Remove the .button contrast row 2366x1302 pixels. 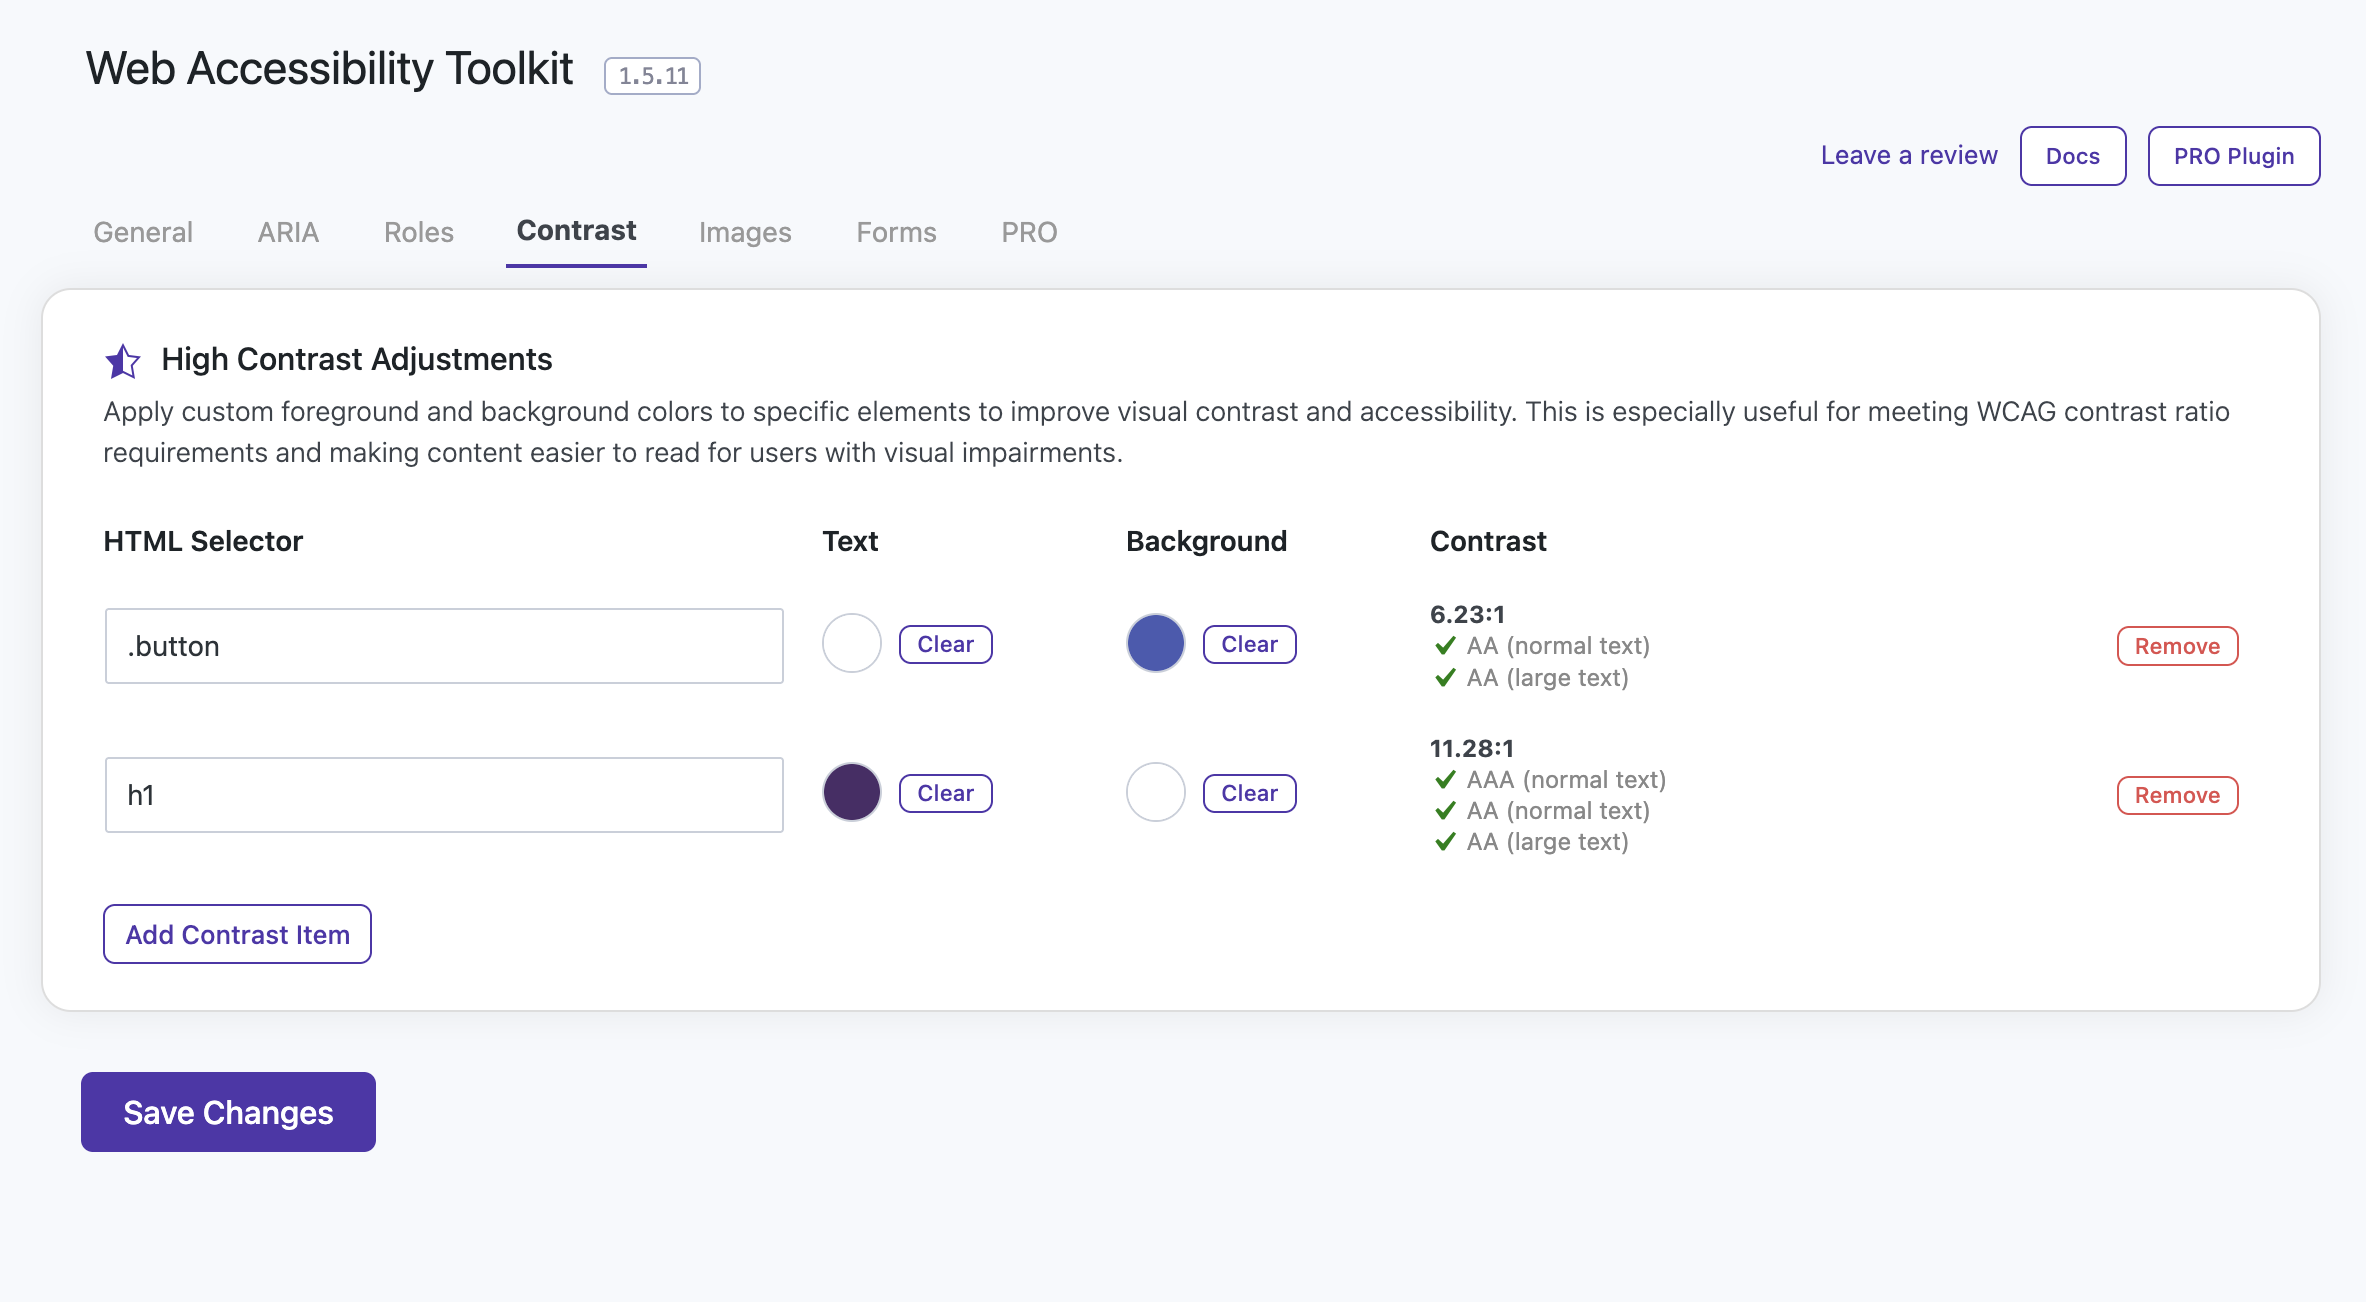click(x=2176, y=646)
